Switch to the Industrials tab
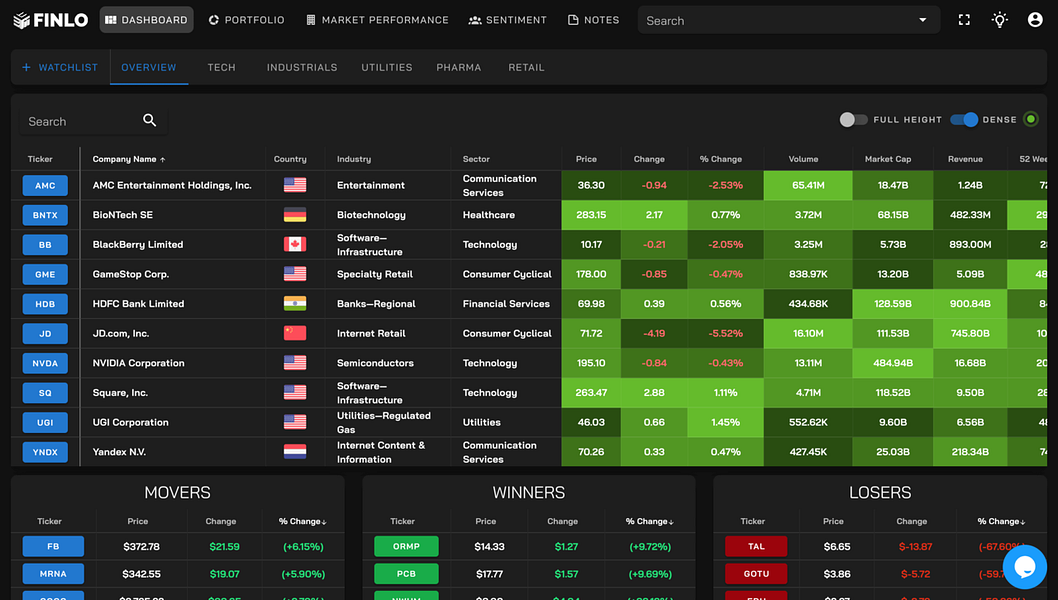Viewport: 1058px width, 600px height. [x=302, y=67]
